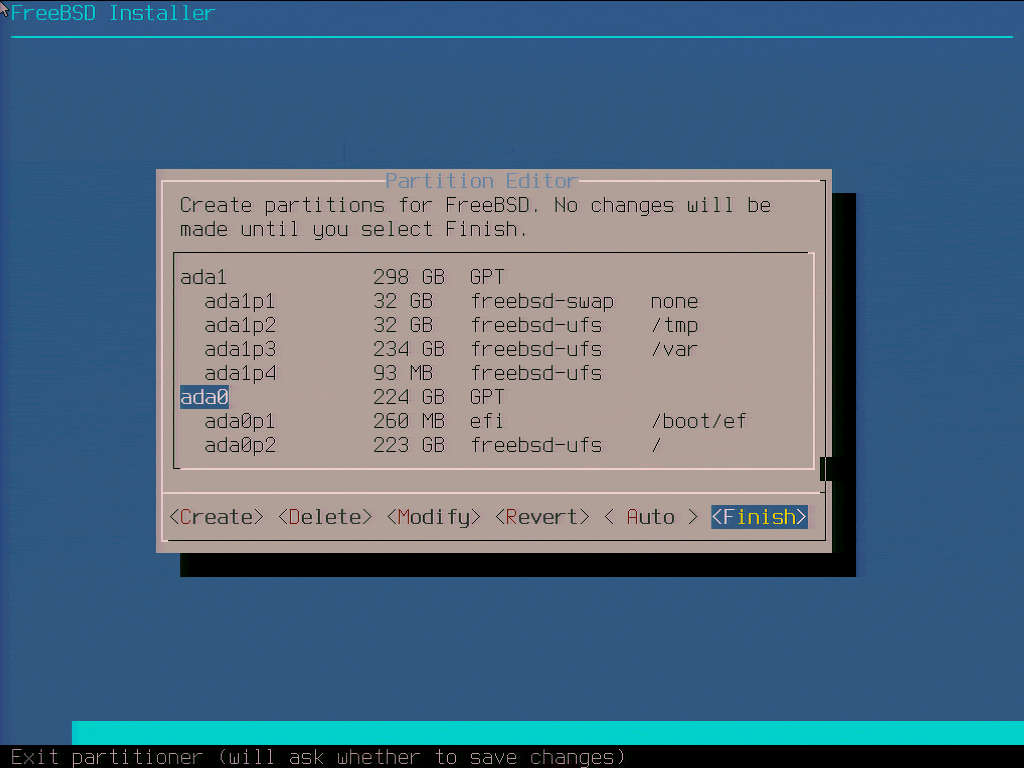The image size is (1024, 768).
Task: Choose the ada1p4 partition row
Action: click(x=494, y=373)
